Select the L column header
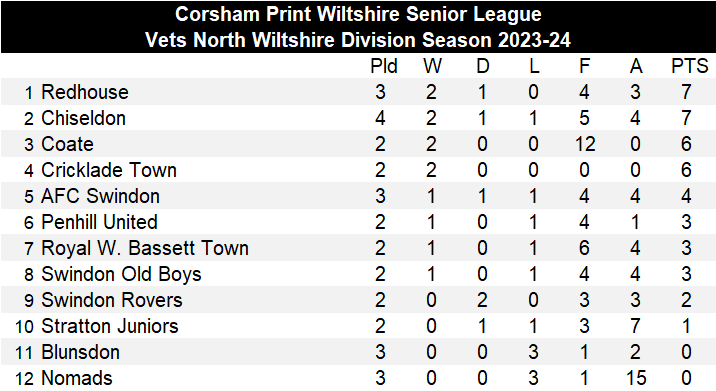Viewport: 716px width, 391px height. (x=534, y=67)
